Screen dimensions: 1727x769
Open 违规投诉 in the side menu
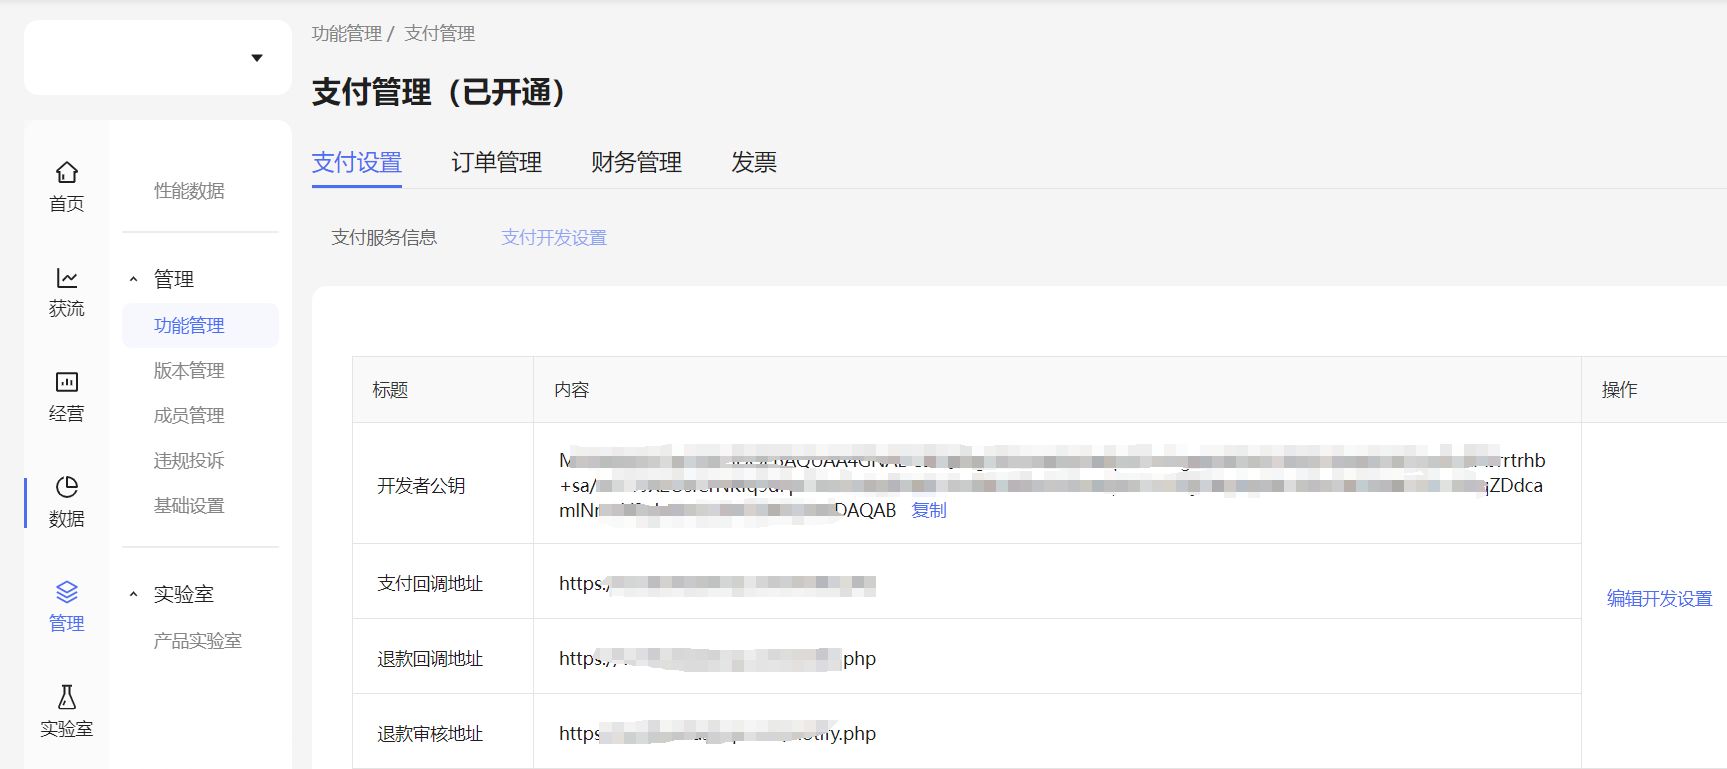click(x=189, y=460)
